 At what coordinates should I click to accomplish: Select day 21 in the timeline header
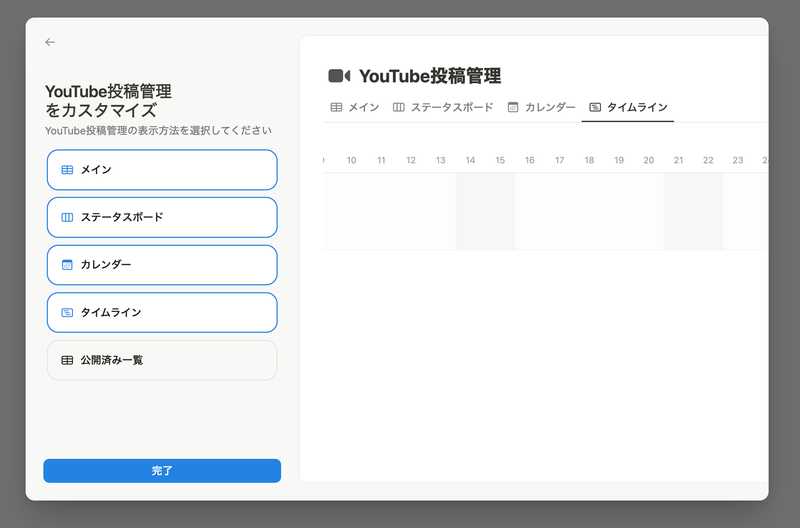tap(678, 160)
